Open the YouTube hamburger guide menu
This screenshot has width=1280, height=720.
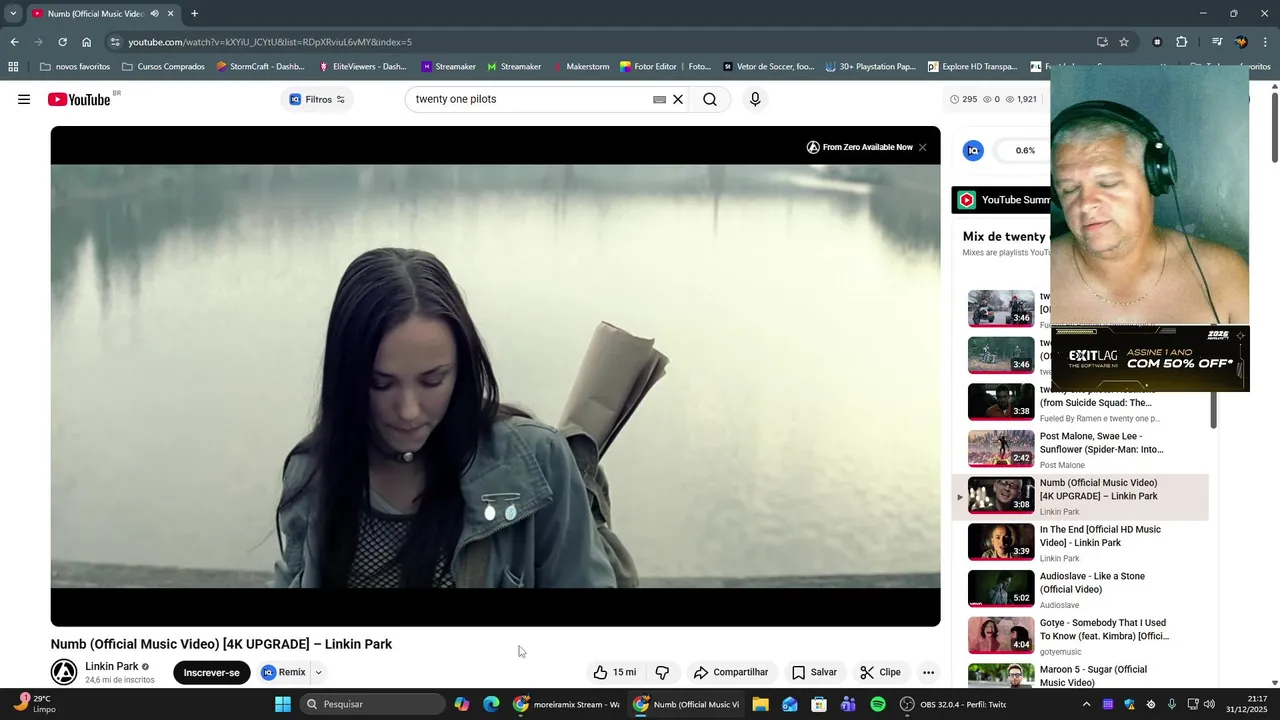(x=24, y=99)
